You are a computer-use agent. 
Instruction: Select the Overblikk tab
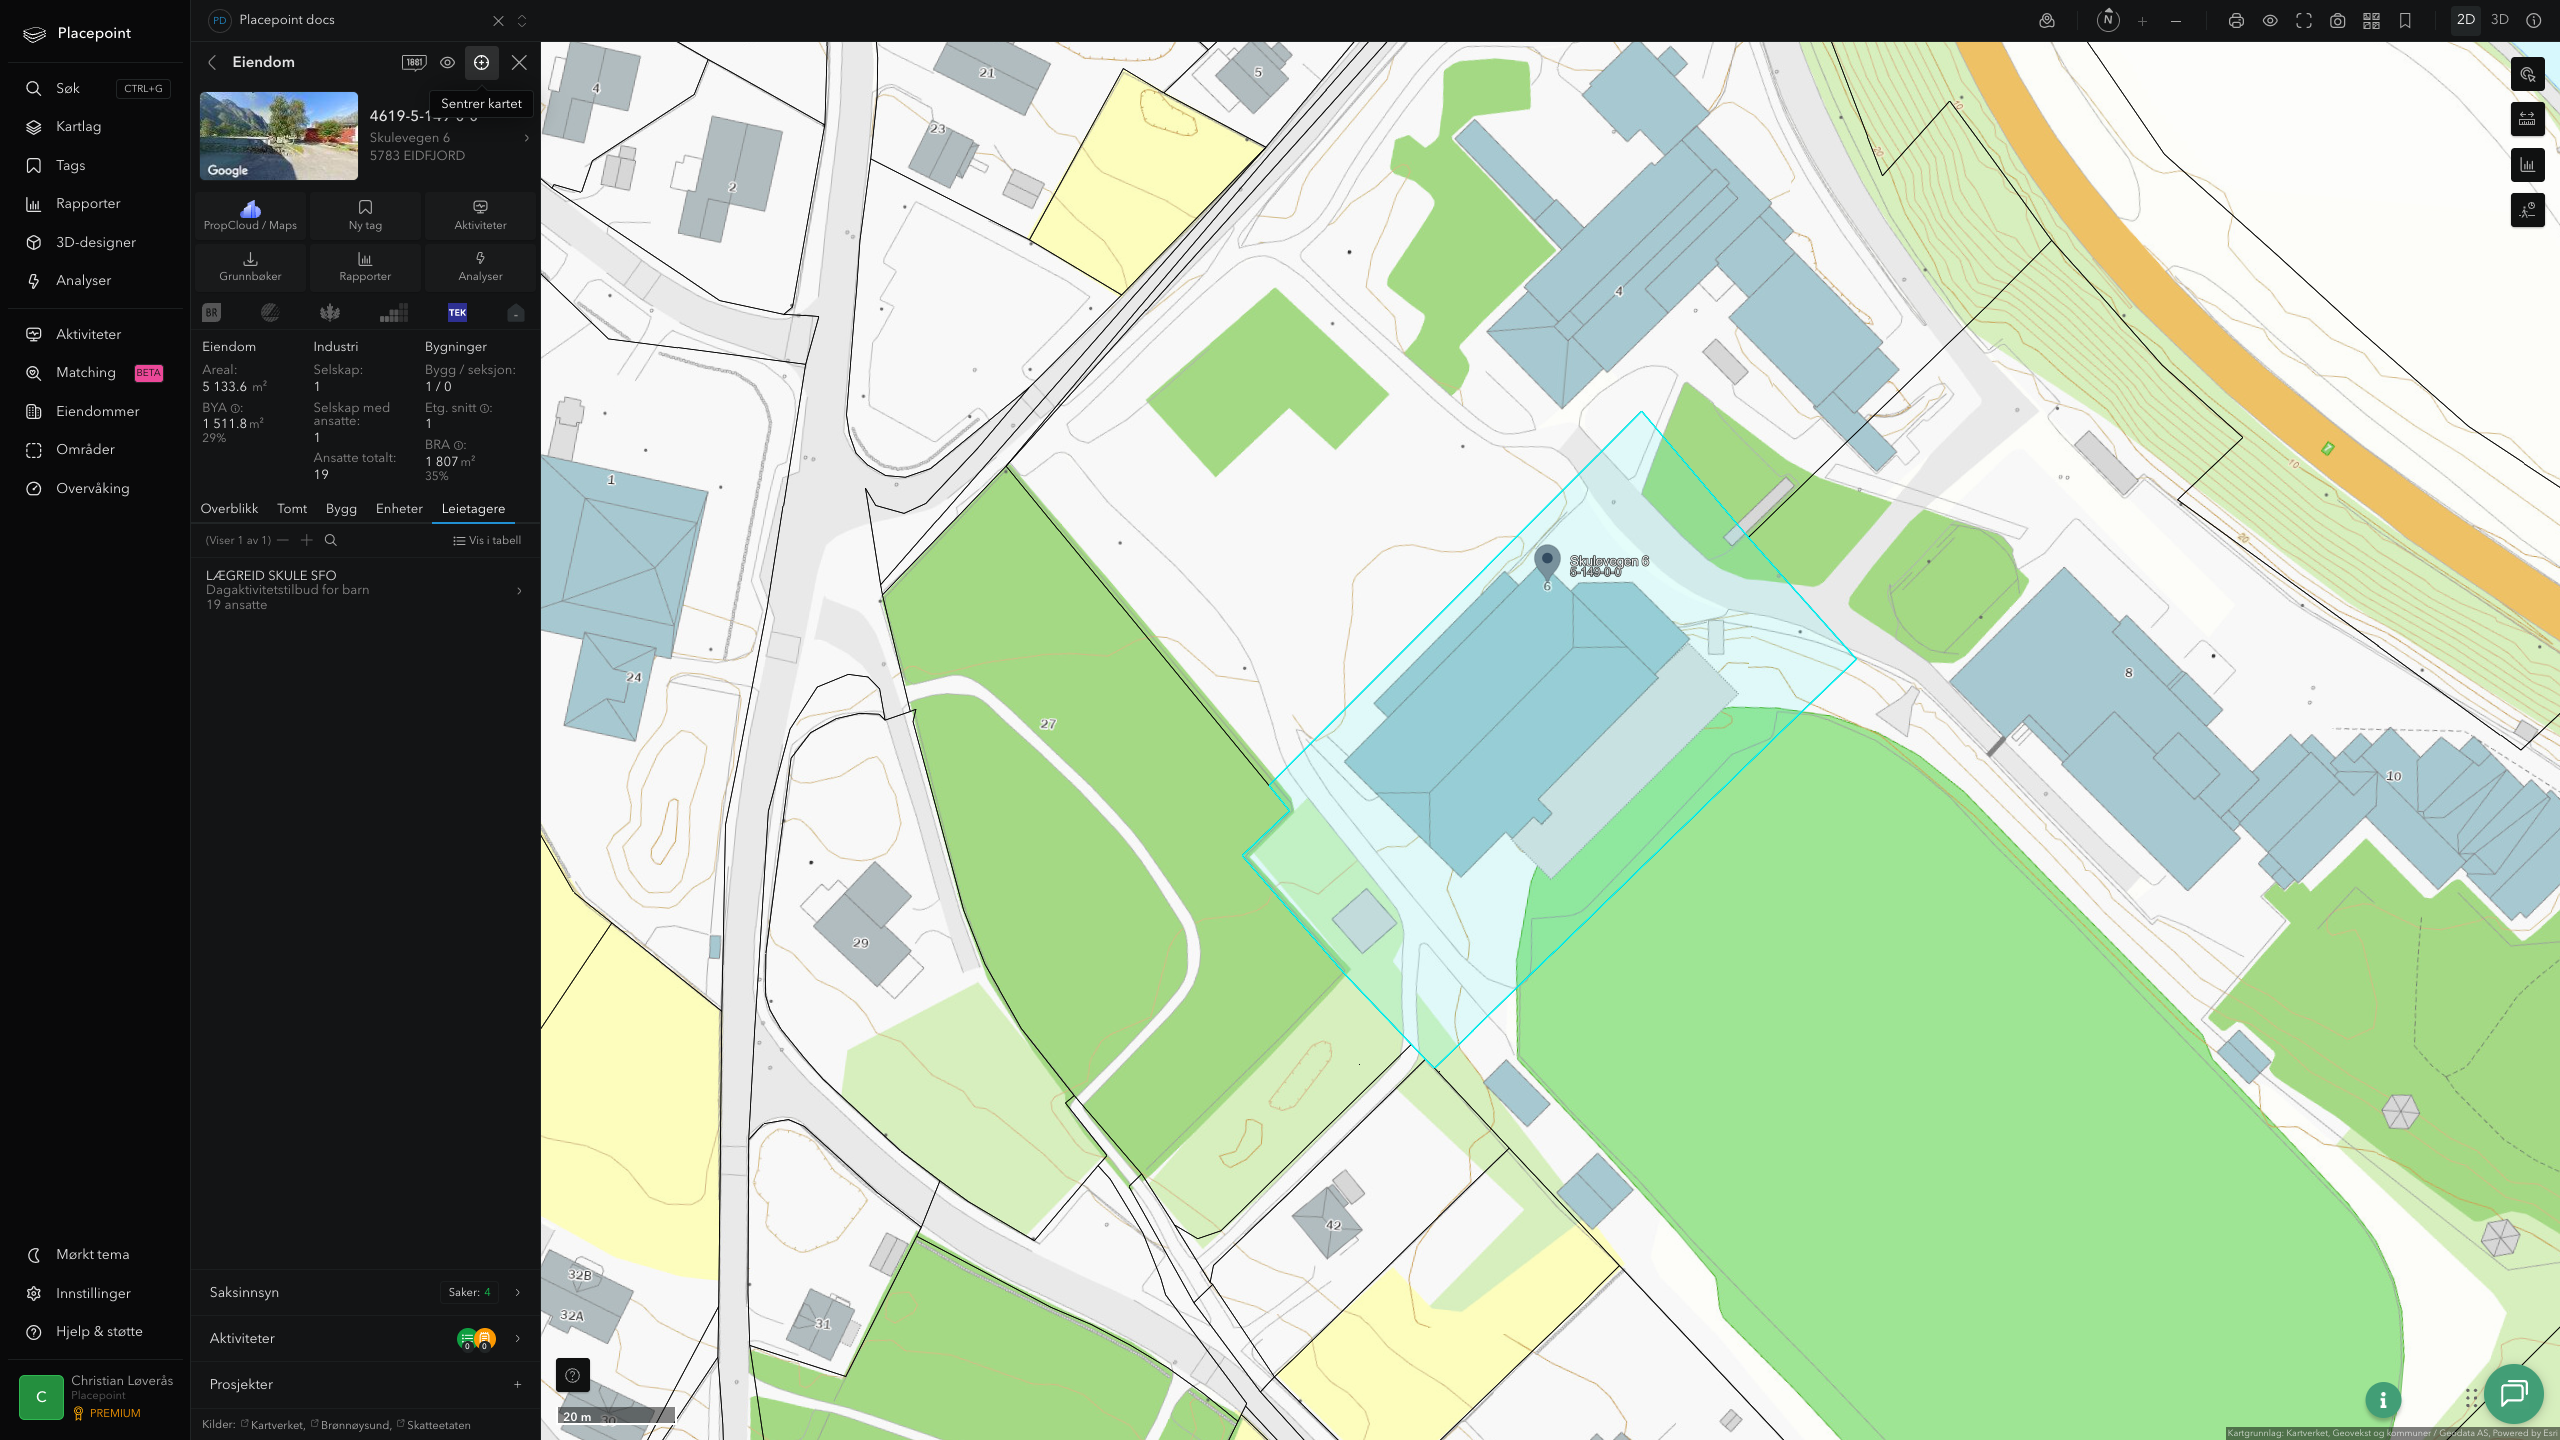coord(229,508)
